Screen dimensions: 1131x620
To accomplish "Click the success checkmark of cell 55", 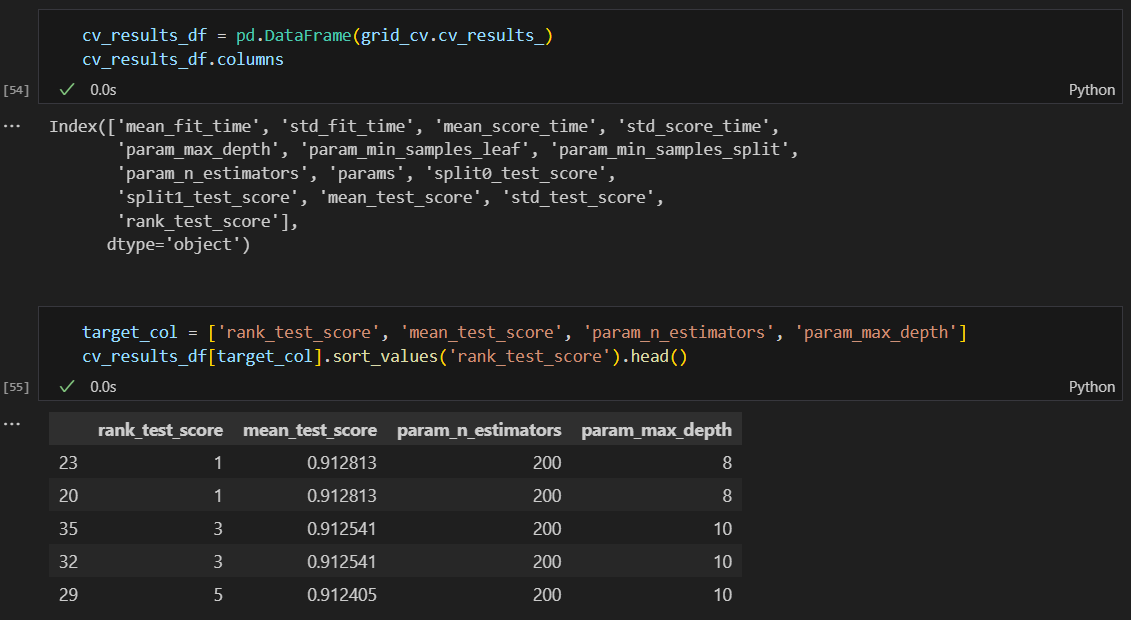I will pos(67,386).
